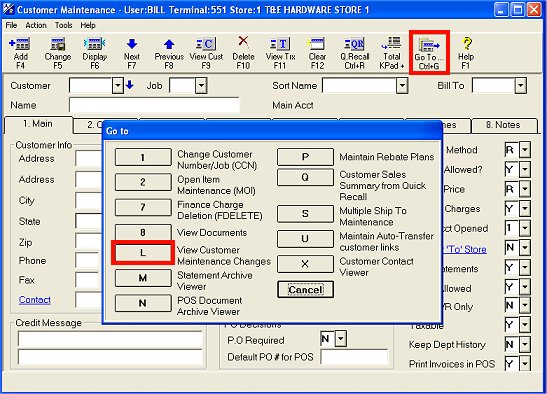Open the Bill To dropdown arrow
Viewport: 547px width, 394px height.
[520, 85]
